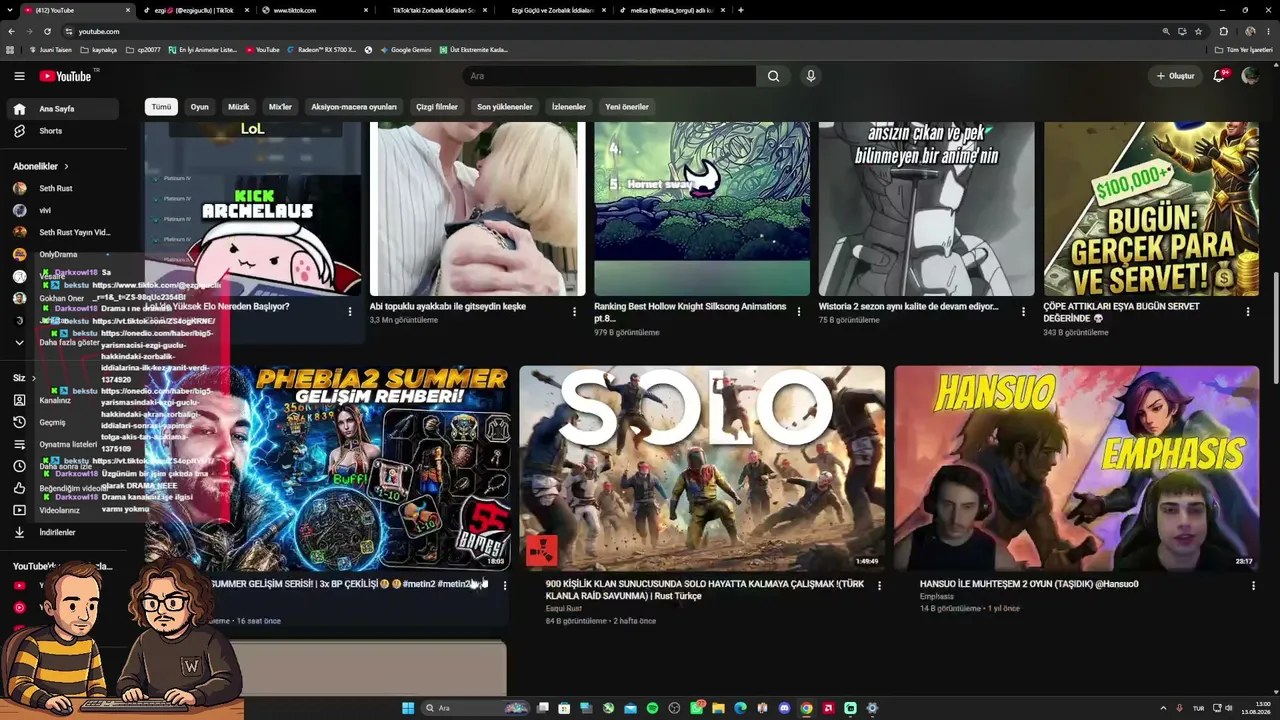Select the İzlenenler filter chip
The width and height of the screenshot is (1280, 720).
click(569, 107)
